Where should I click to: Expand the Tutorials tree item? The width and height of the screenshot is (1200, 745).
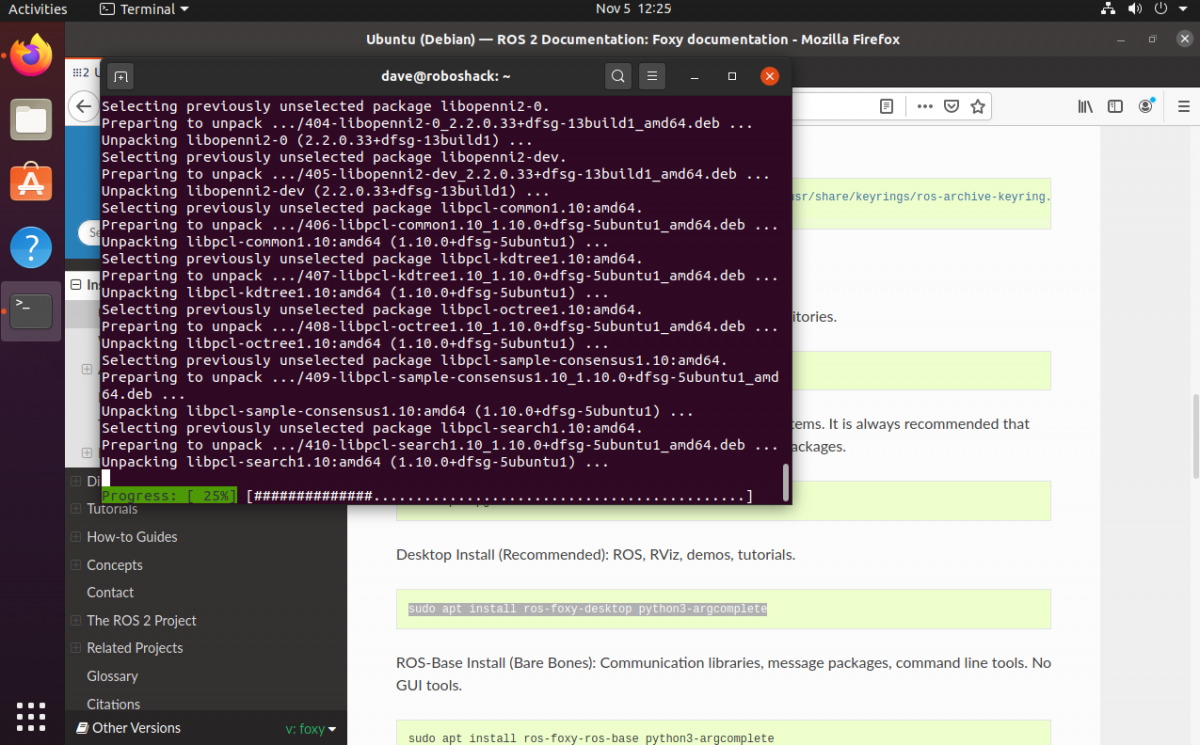(76, 509)
